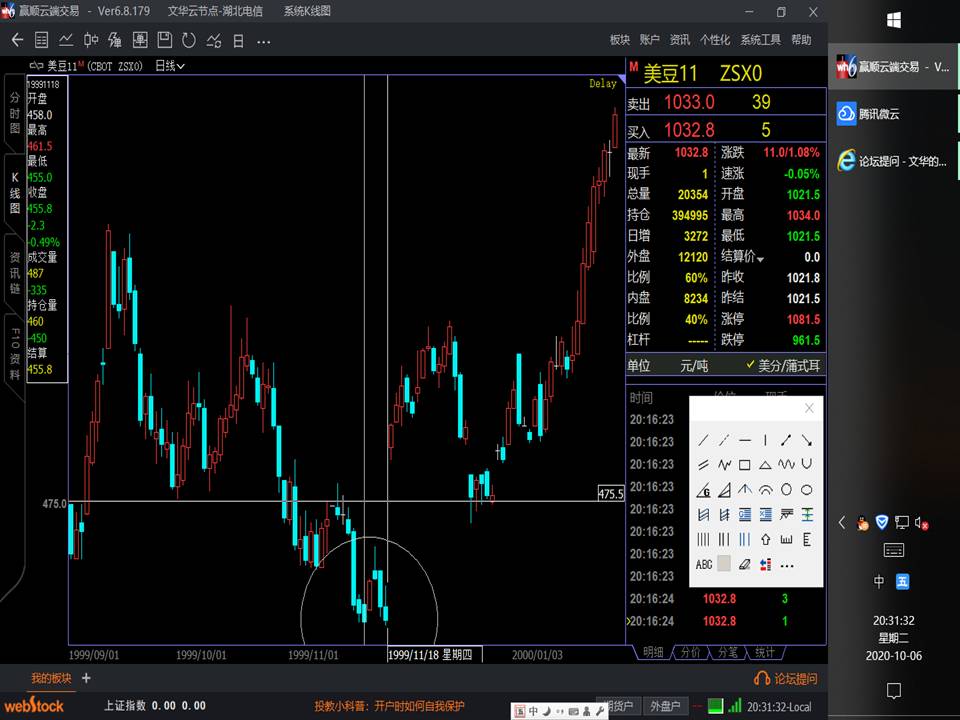Choose the up arrow marker tool

[x=765, y=540]
